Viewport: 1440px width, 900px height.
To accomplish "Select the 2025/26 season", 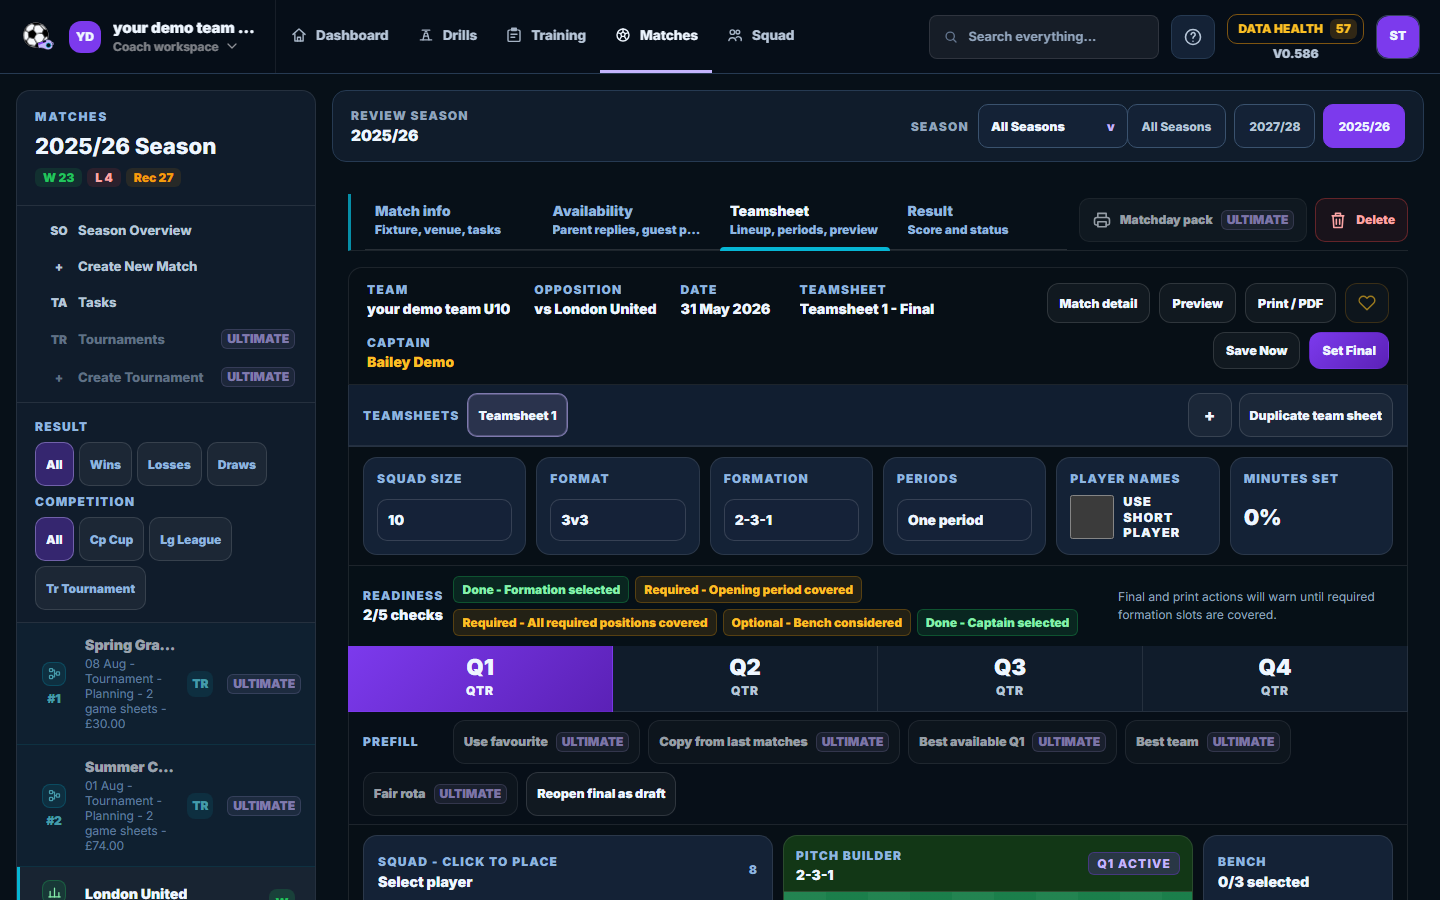I will pyautogui.click(x=1364, y=126).
